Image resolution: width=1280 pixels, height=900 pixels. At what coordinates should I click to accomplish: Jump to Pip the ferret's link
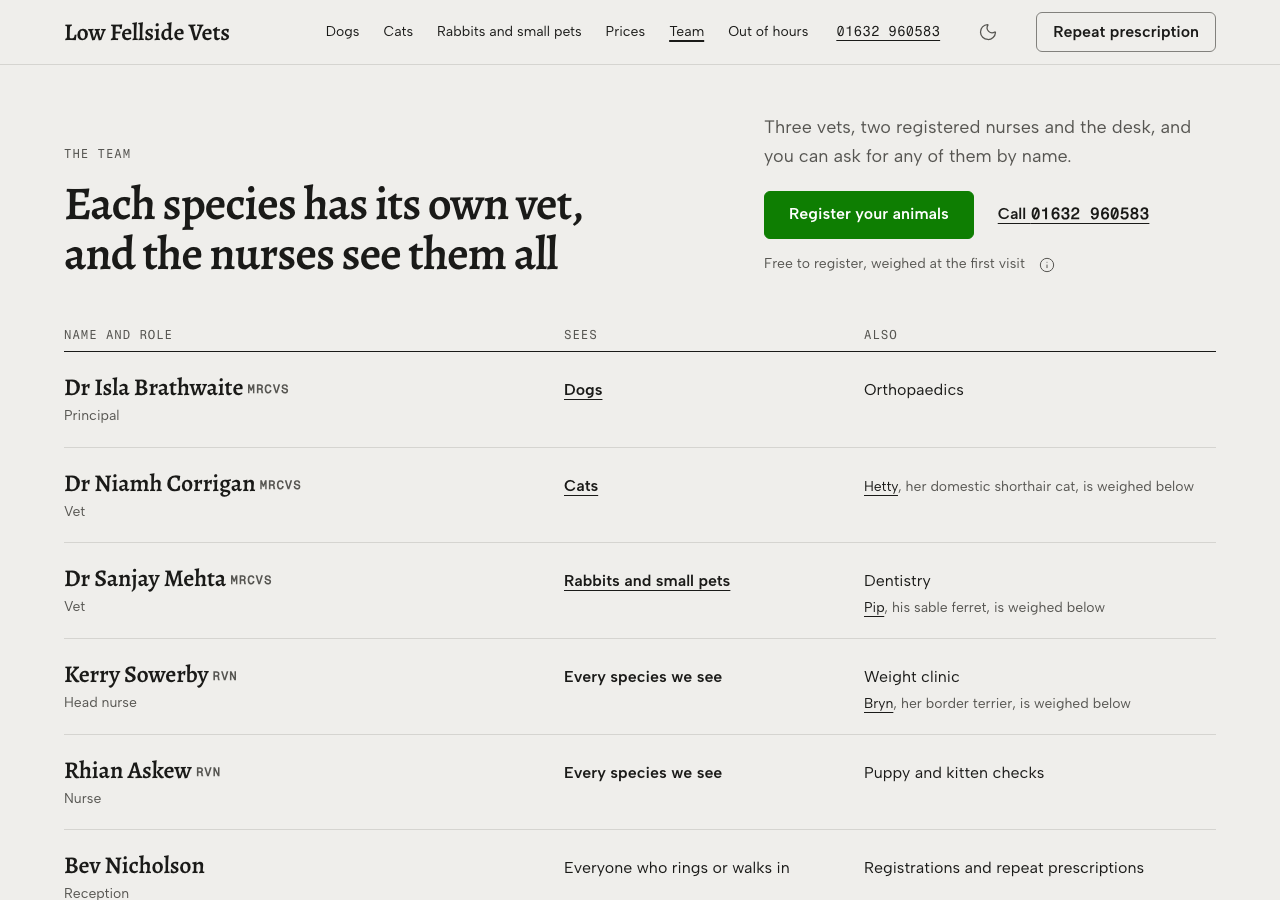pyautogui.click(x=874, y=608)
